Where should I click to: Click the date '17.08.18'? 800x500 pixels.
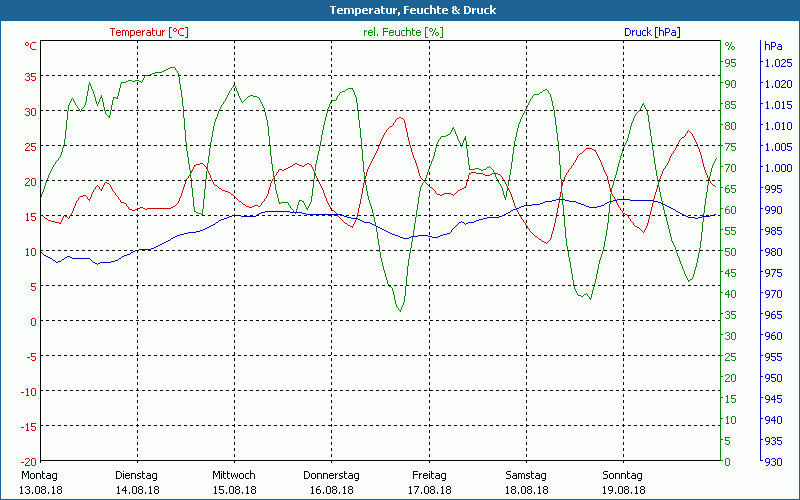click(430, 490)
